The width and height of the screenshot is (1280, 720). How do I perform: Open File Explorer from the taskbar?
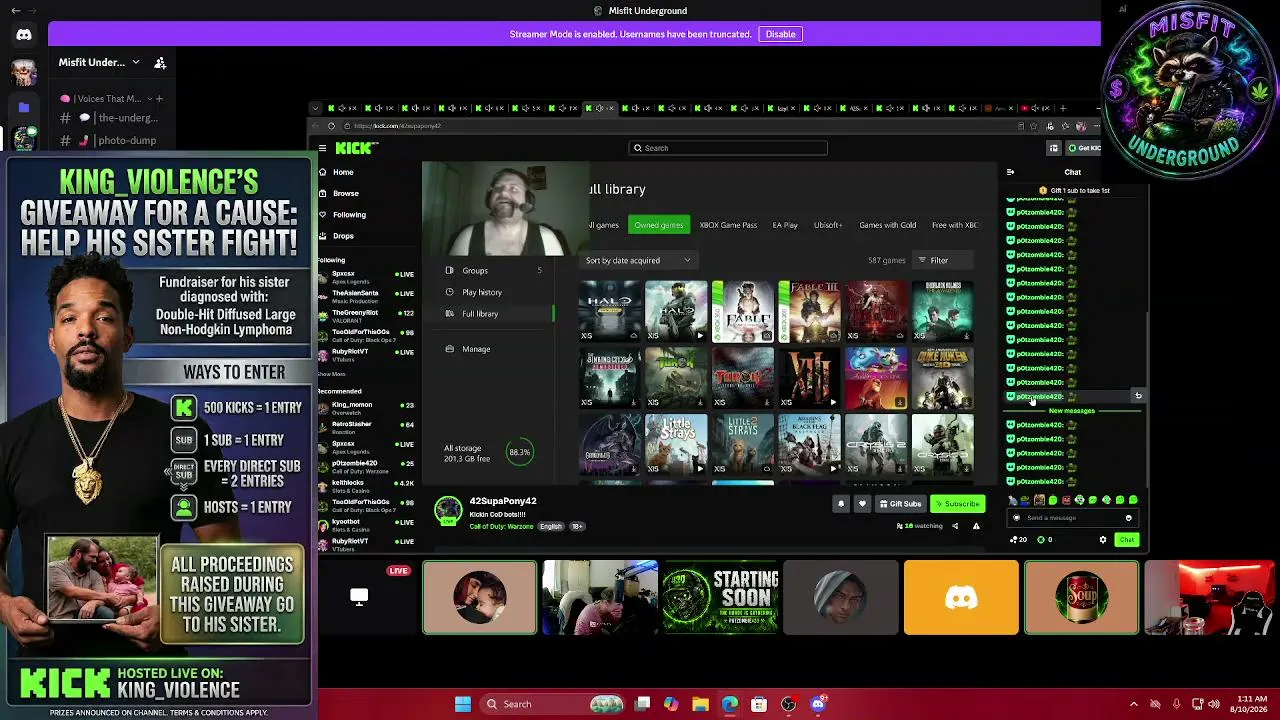[700, 704]
